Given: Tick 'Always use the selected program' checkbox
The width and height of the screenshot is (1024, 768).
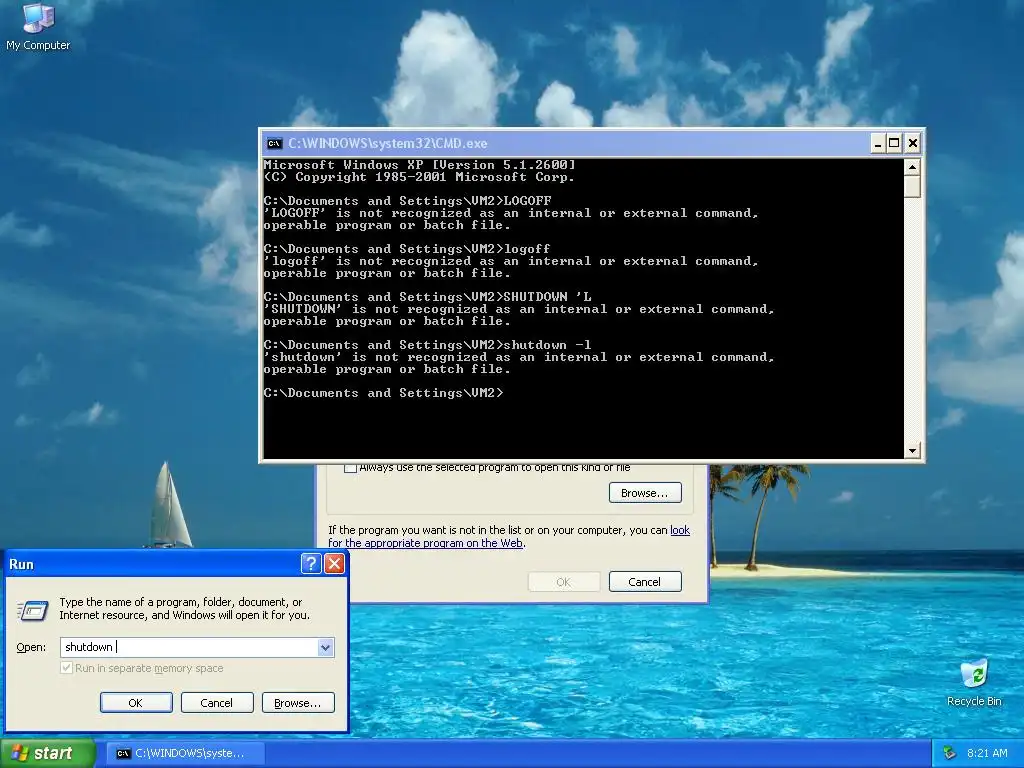Looking at the screenshot, I should coord(350,468).
